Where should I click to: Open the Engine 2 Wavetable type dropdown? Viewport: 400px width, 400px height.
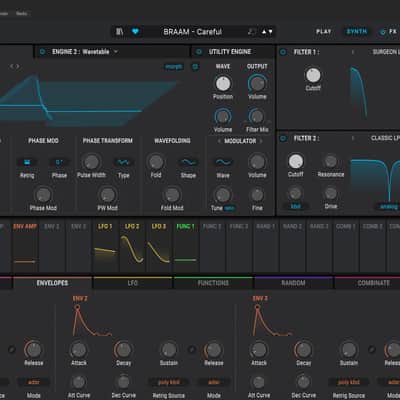click(x=85, y=52)
